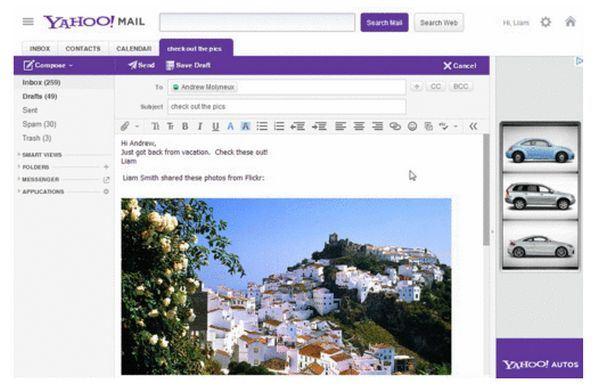Open the silver SUV car ad
The width and height of the screenshot is (599, 392).
coord(540,196)
